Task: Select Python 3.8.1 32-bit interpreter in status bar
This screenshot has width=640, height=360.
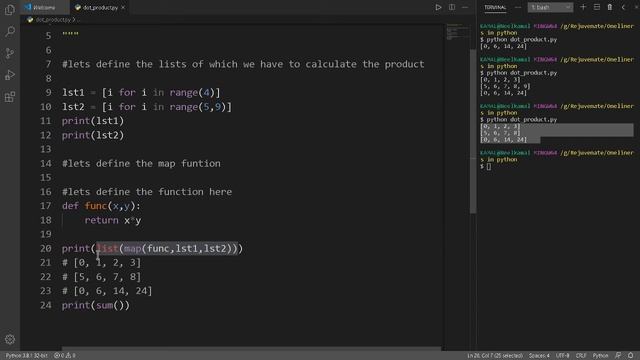Action: [x=27, y=356]
